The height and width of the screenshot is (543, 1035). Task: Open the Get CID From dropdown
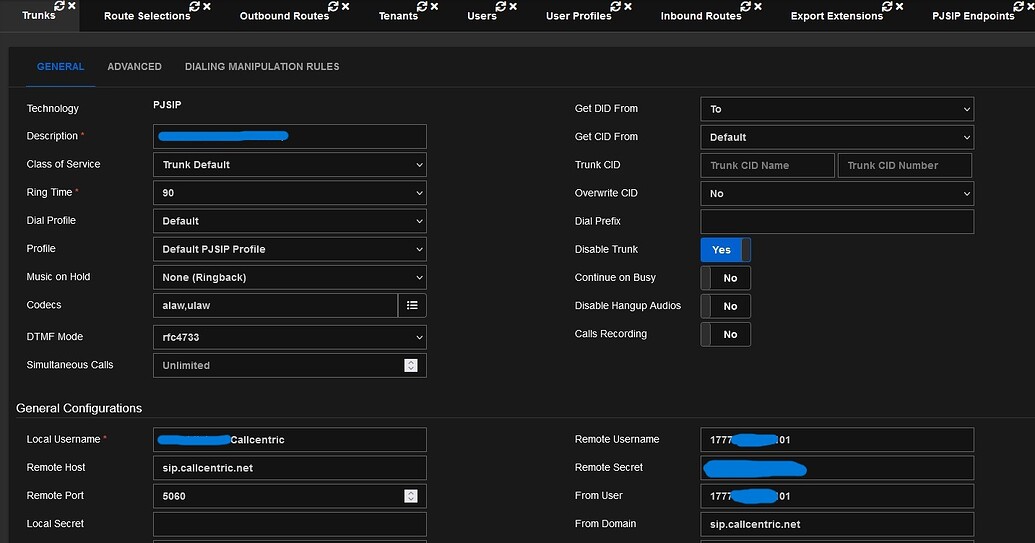(x=837, y=137)
